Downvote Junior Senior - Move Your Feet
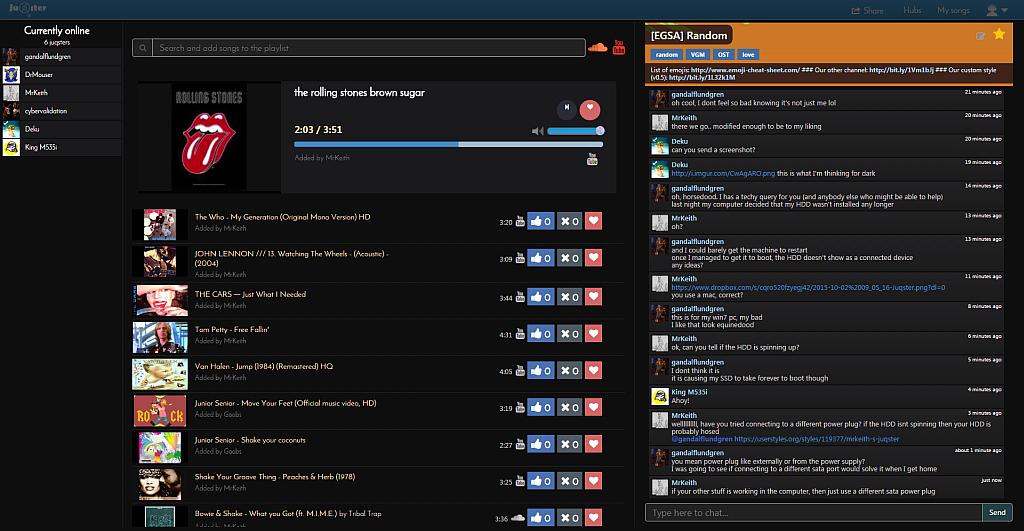Image resolution: width=1024 pixels, height=531 pixels. pyautogui.click(x=569, y=408)
